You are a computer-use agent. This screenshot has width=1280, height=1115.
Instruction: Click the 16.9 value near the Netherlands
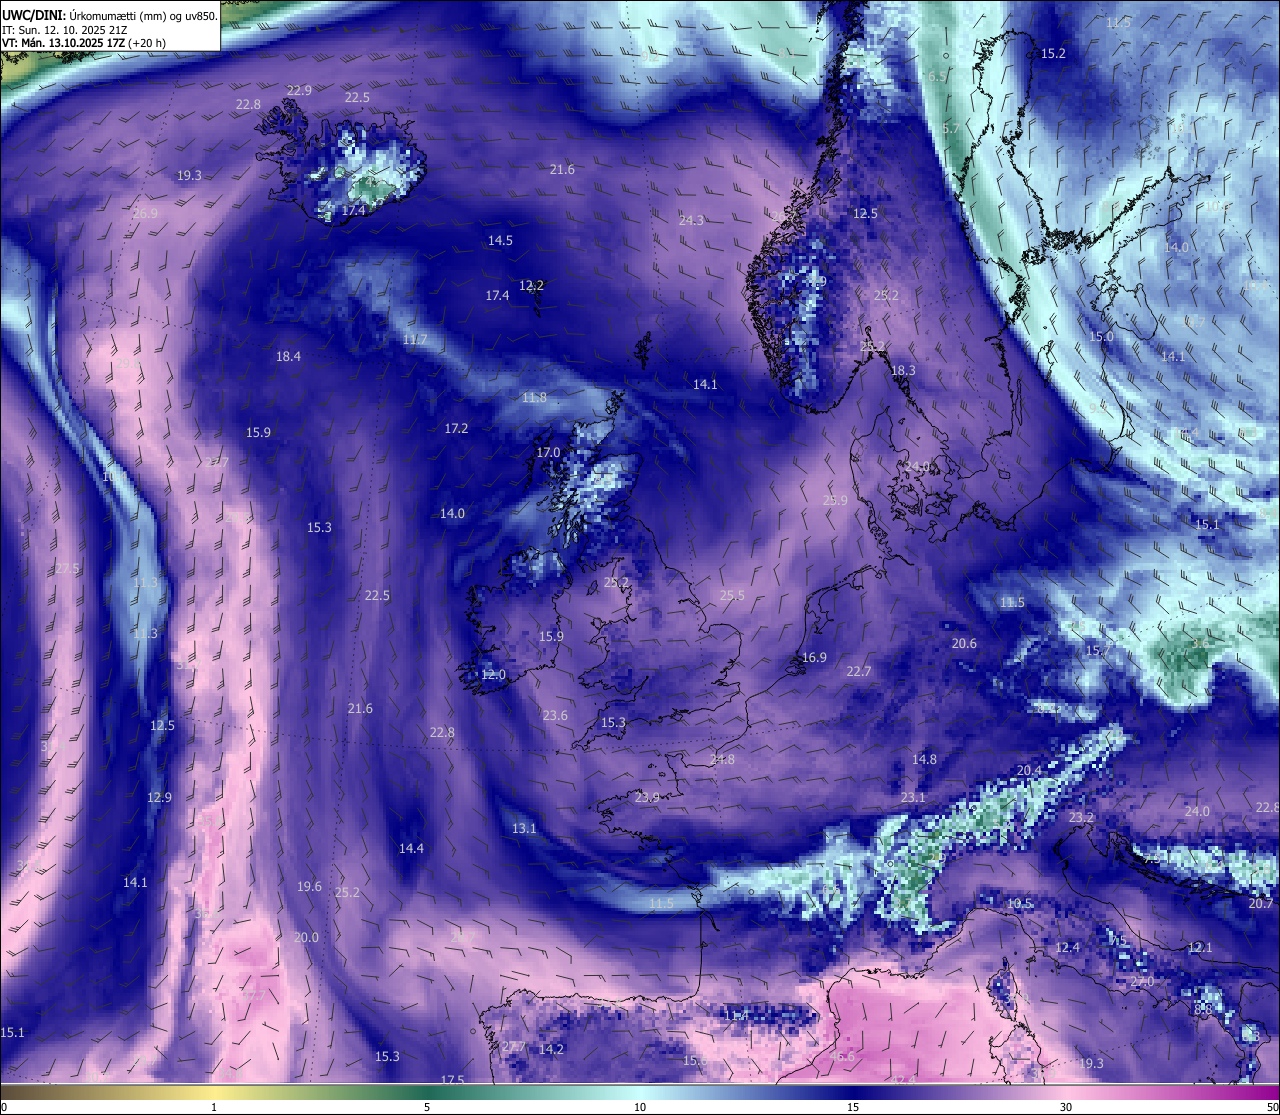pyautogui.click(x=814, y=657)
